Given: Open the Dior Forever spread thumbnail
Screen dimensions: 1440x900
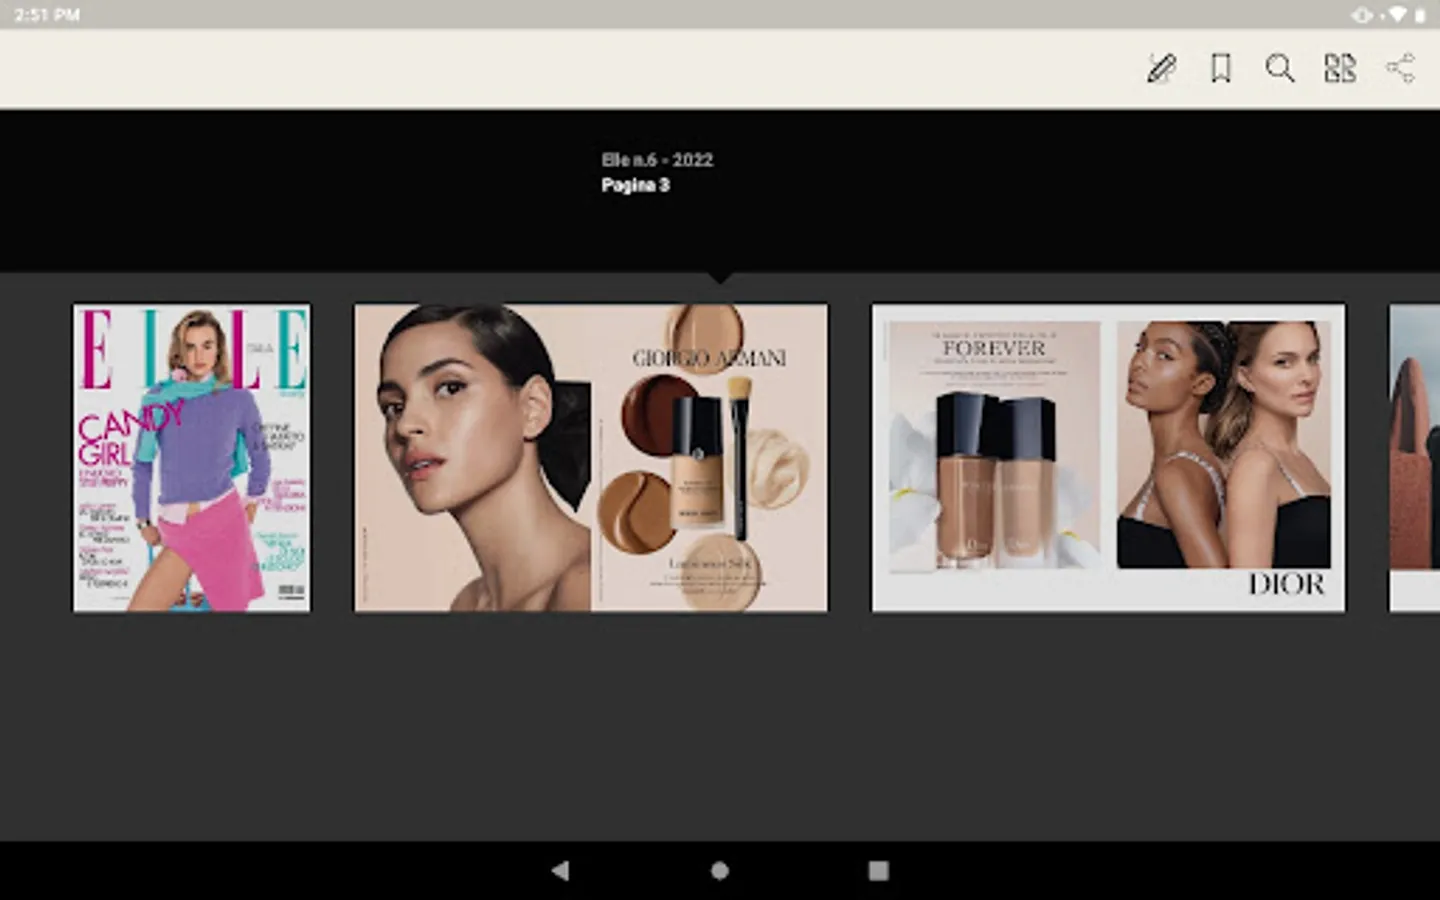Looking at the screenshot, I should pyautogui.click(x=1108, y=458).
